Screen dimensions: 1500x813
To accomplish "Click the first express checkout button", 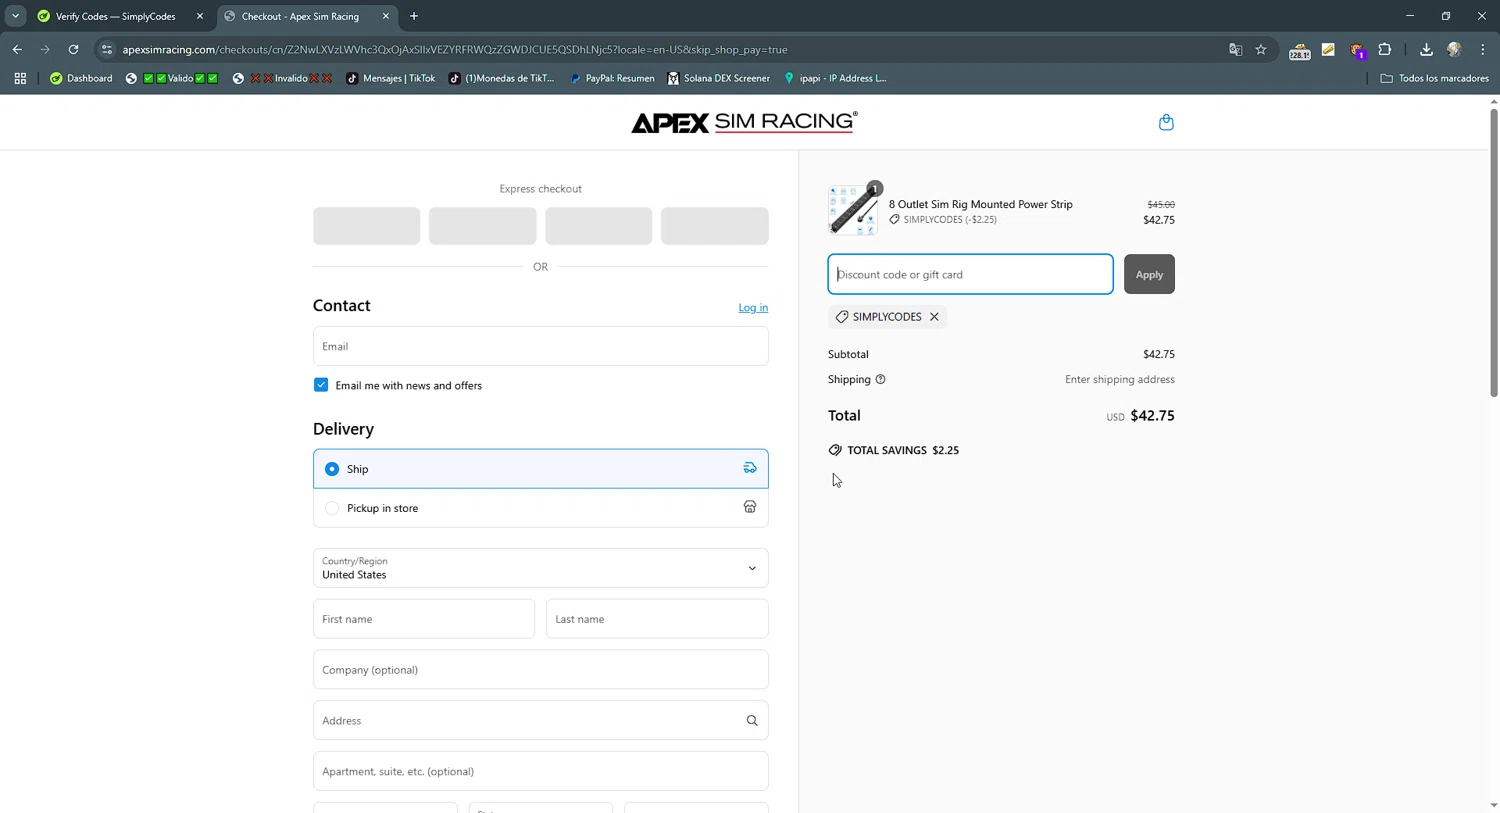I will (366, 226).
